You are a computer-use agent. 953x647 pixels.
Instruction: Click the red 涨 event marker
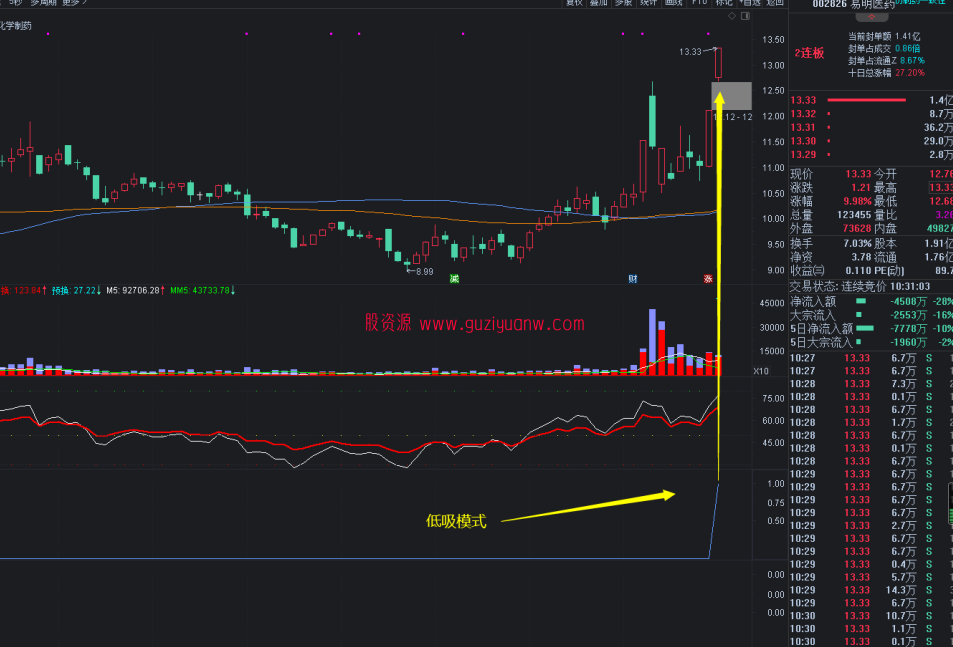click(x=708, y=279)
